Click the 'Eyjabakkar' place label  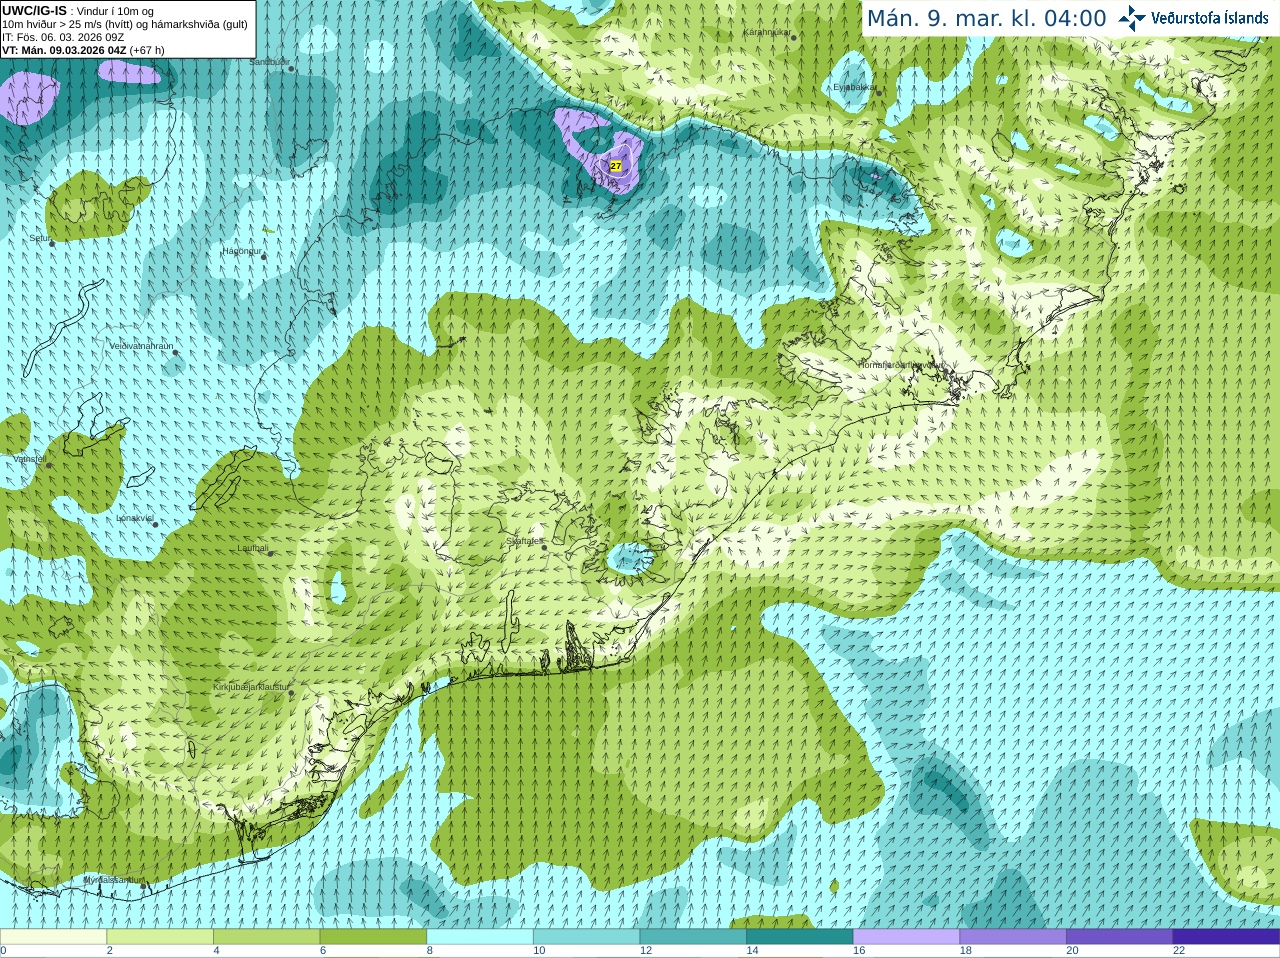(856, 87)
